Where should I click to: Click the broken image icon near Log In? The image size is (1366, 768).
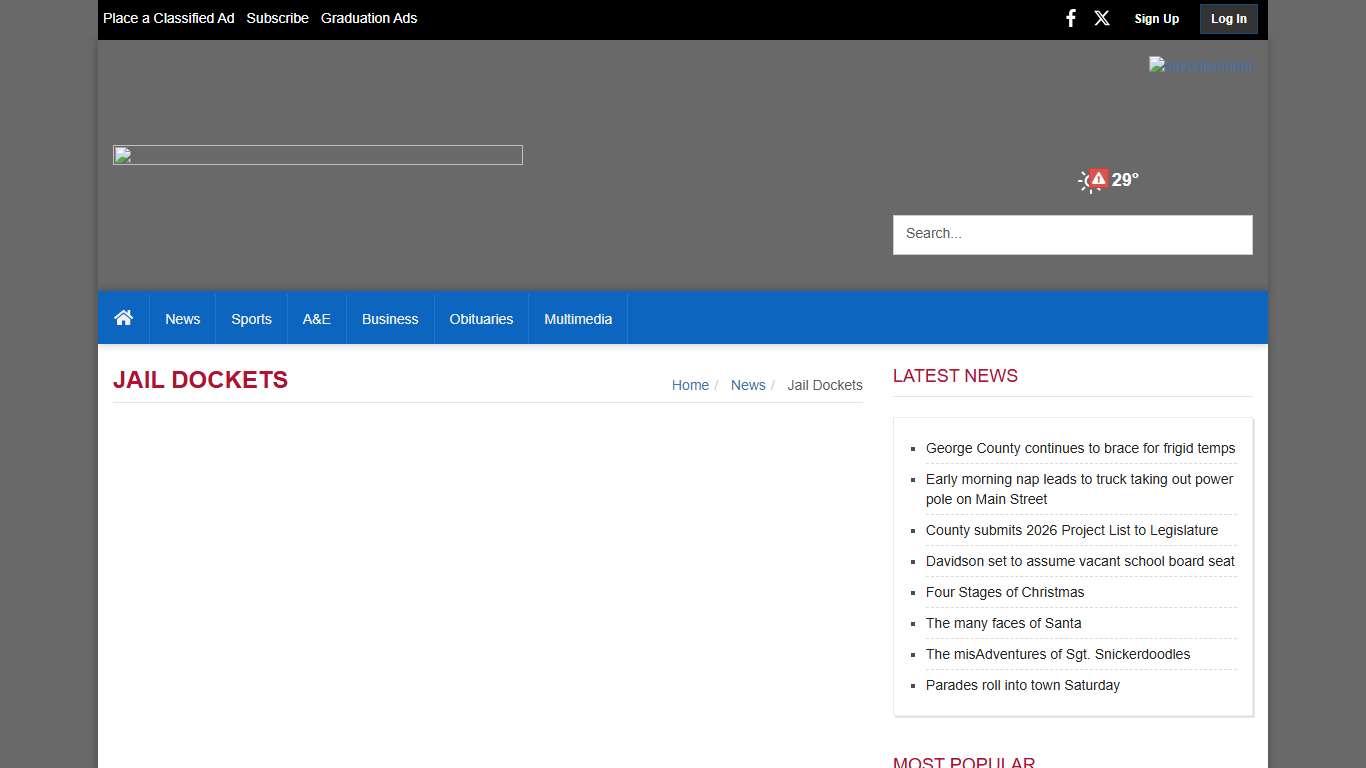[x=1200, y=66]
